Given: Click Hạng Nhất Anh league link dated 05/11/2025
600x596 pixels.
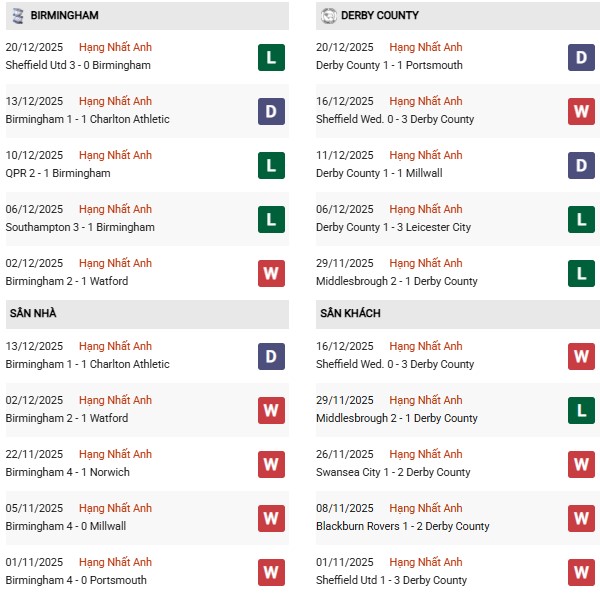Looking at the screenshot, I should pos(116,508).
